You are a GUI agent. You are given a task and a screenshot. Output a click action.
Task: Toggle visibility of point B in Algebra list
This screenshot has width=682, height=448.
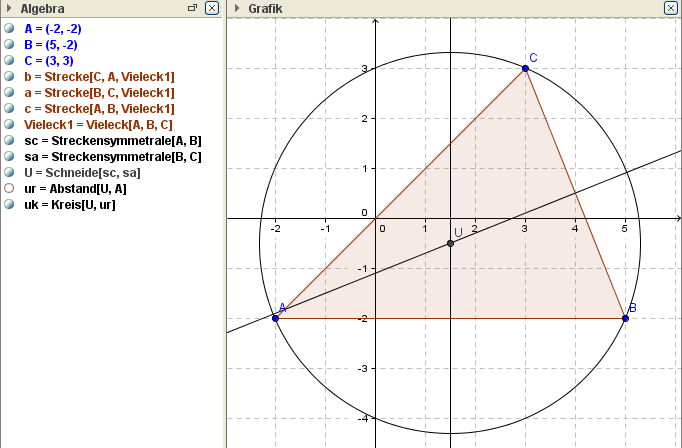[9, 45]
